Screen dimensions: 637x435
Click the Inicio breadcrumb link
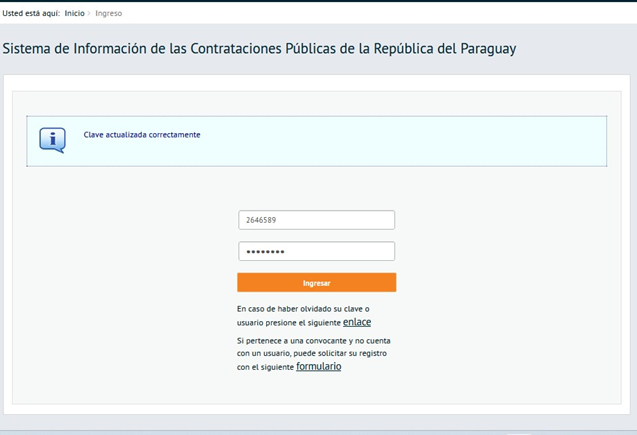click(74, 13)
